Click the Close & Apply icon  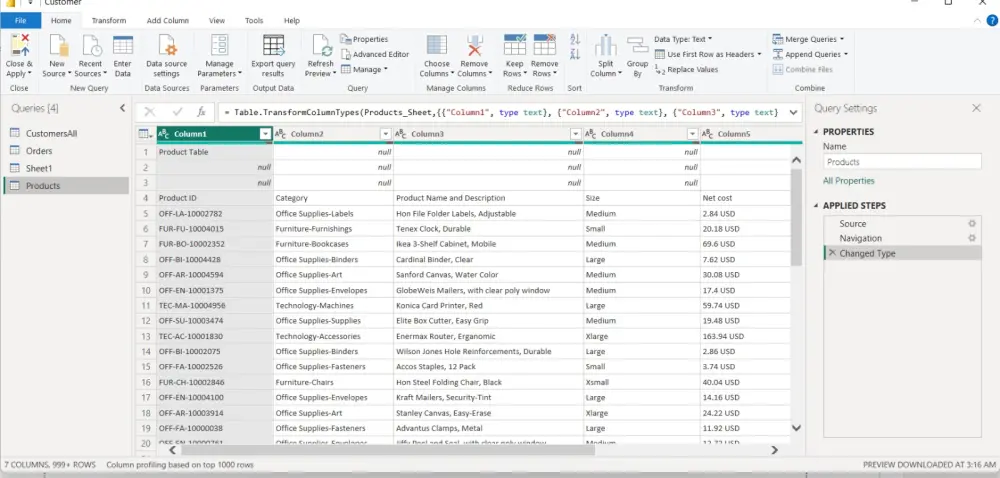coord(19,47)
